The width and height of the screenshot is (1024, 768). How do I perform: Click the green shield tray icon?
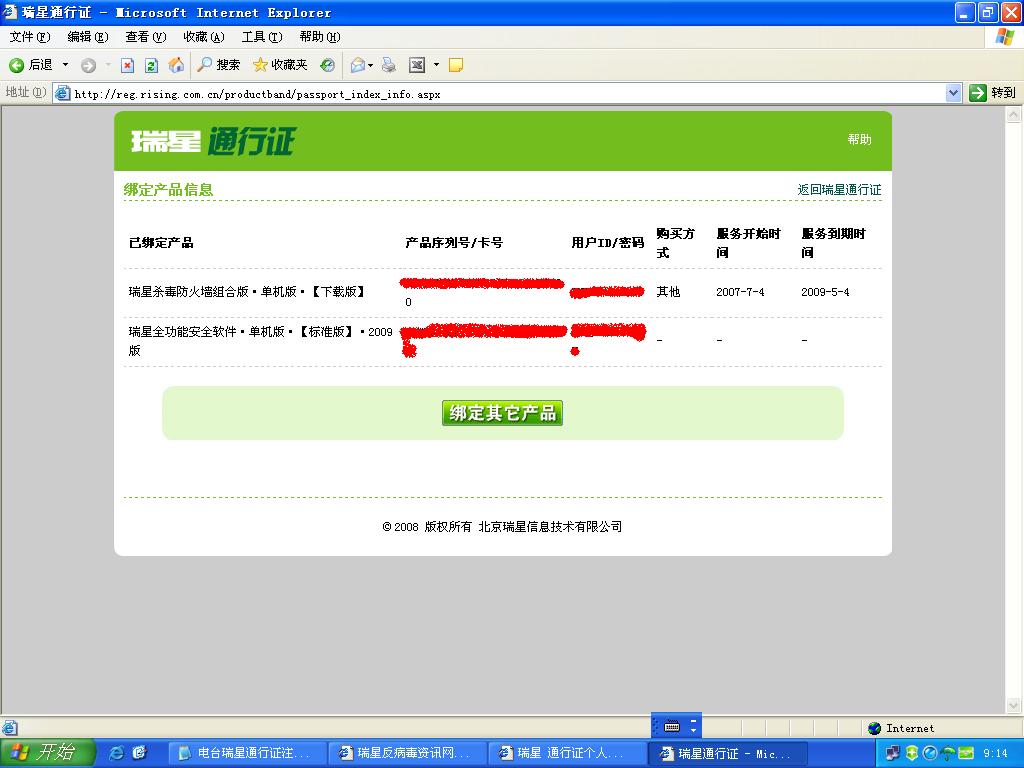tap(912, 753)
